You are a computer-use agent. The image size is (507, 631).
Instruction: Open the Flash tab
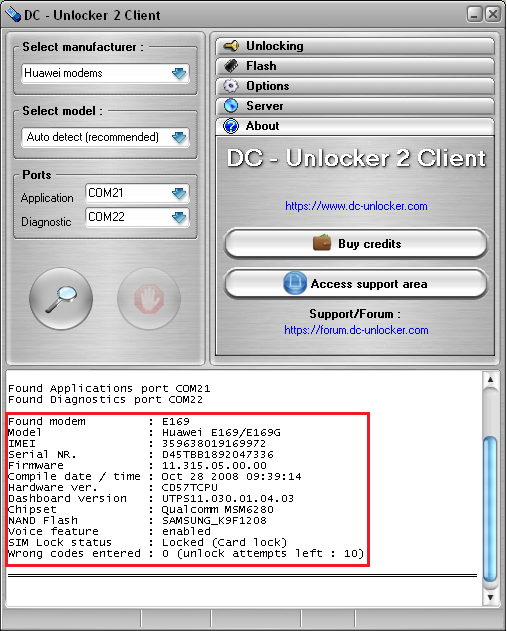[x=355, y=66]
